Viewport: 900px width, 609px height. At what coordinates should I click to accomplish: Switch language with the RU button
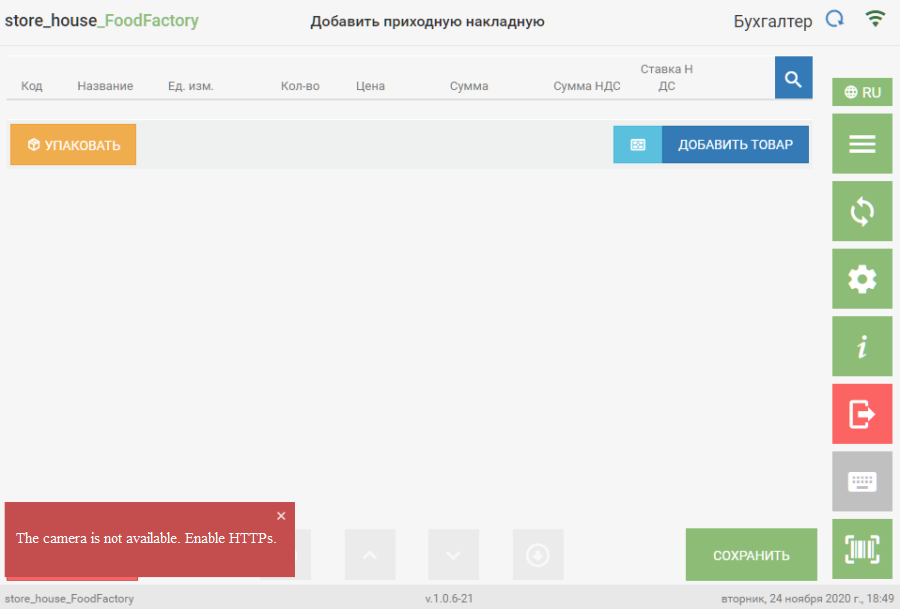tap(861, 92)
